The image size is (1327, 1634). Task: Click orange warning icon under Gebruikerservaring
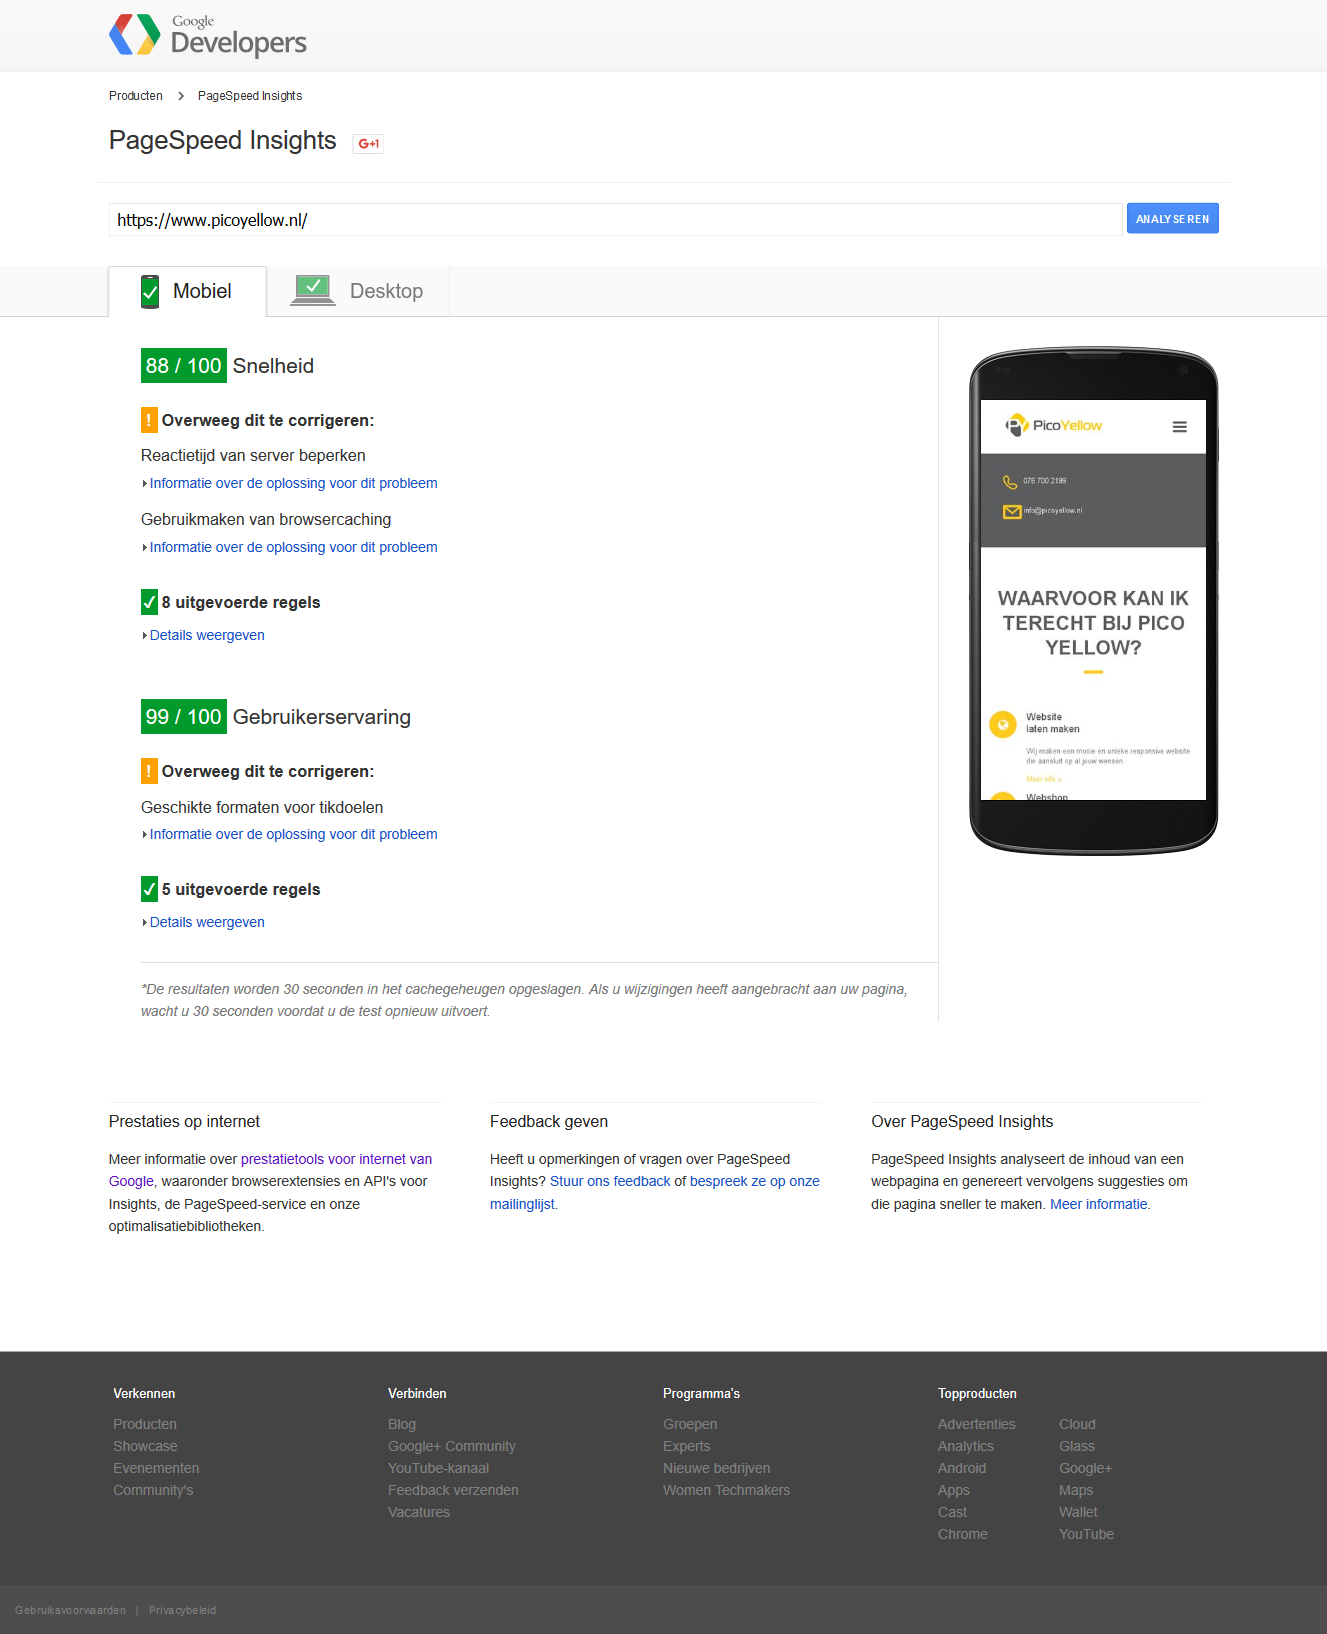tap(149, 771)
